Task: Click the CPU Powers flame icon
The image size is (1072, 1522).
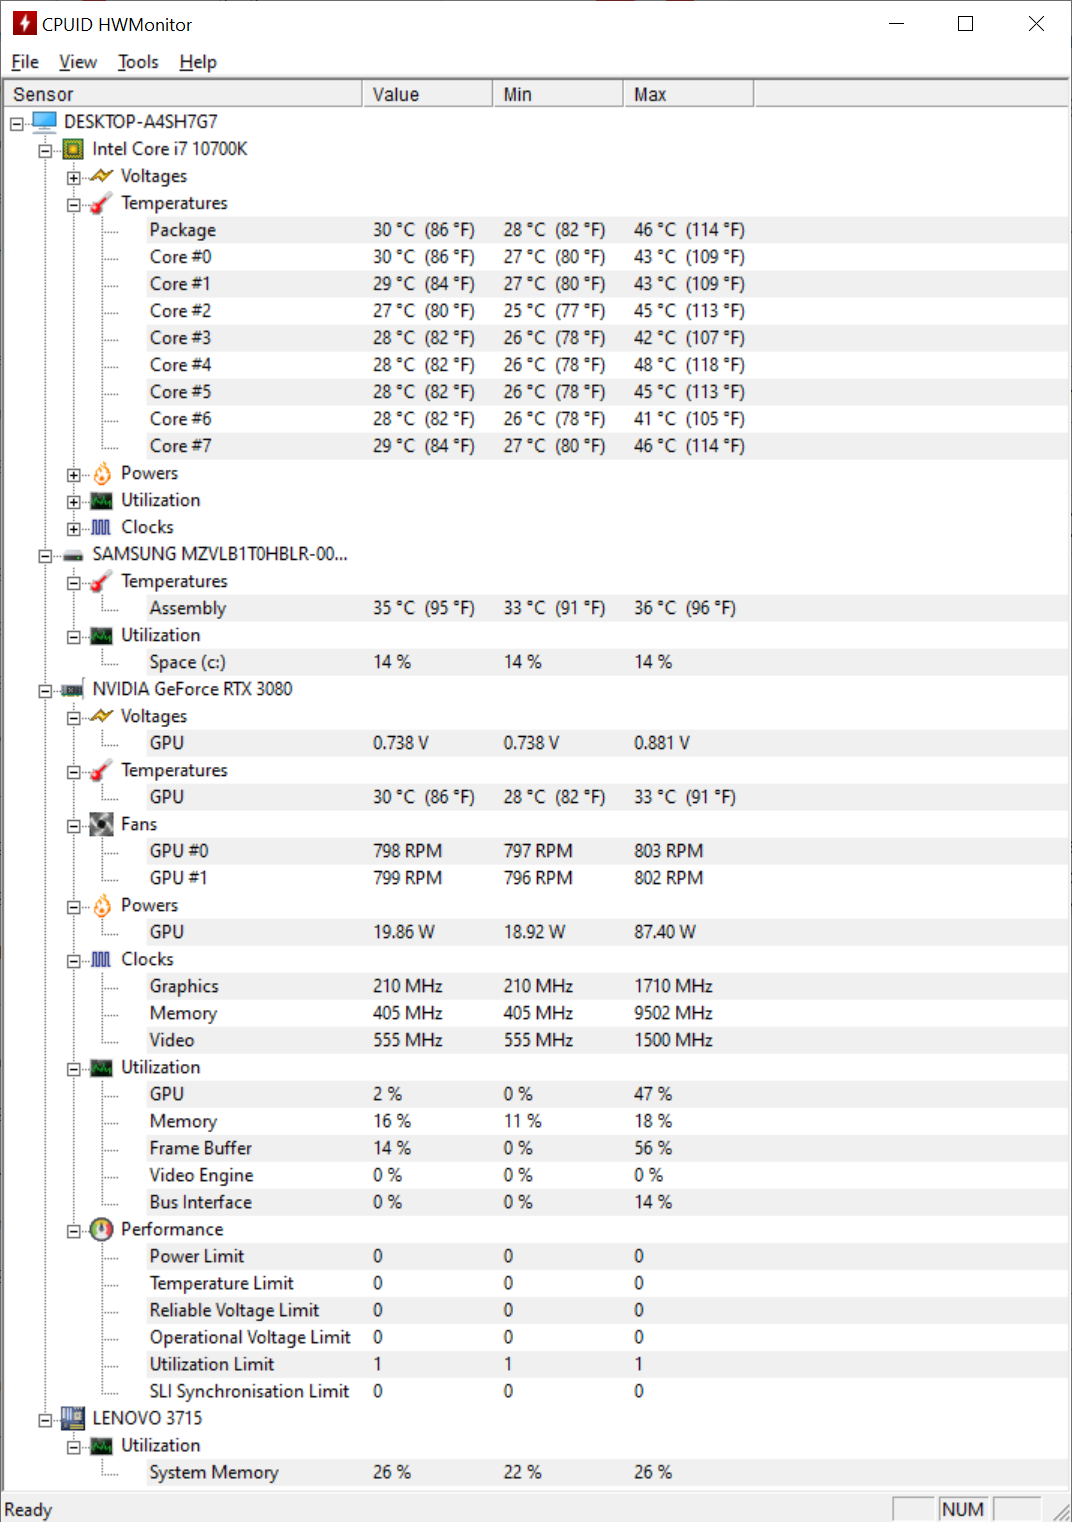Action: (x=101, y=474)
